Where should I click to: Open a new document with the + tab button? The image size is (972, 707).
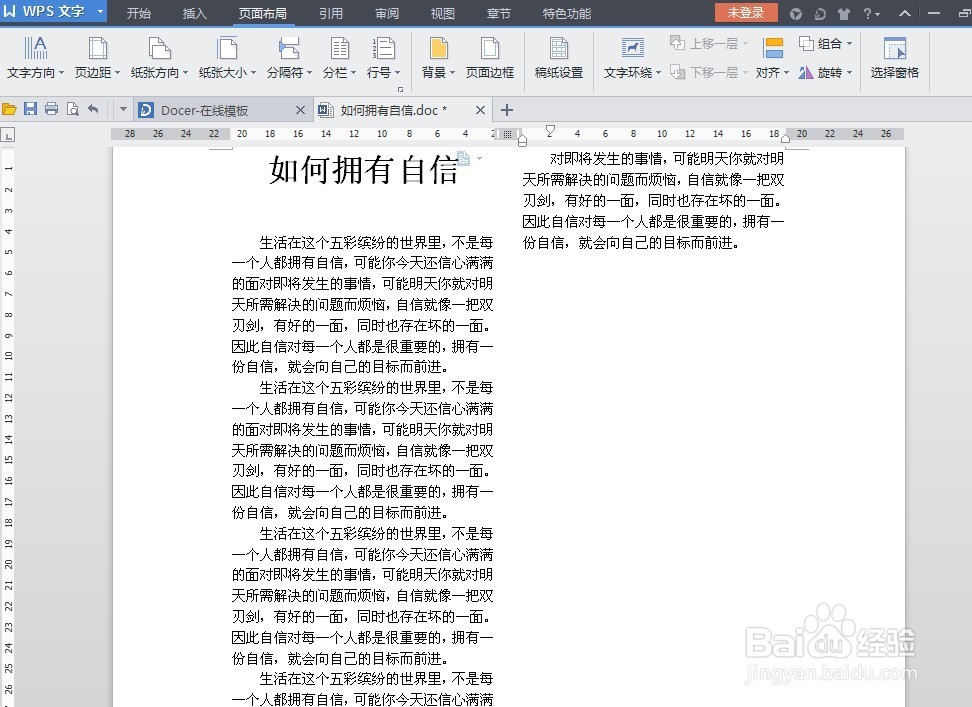click(507, 110)
